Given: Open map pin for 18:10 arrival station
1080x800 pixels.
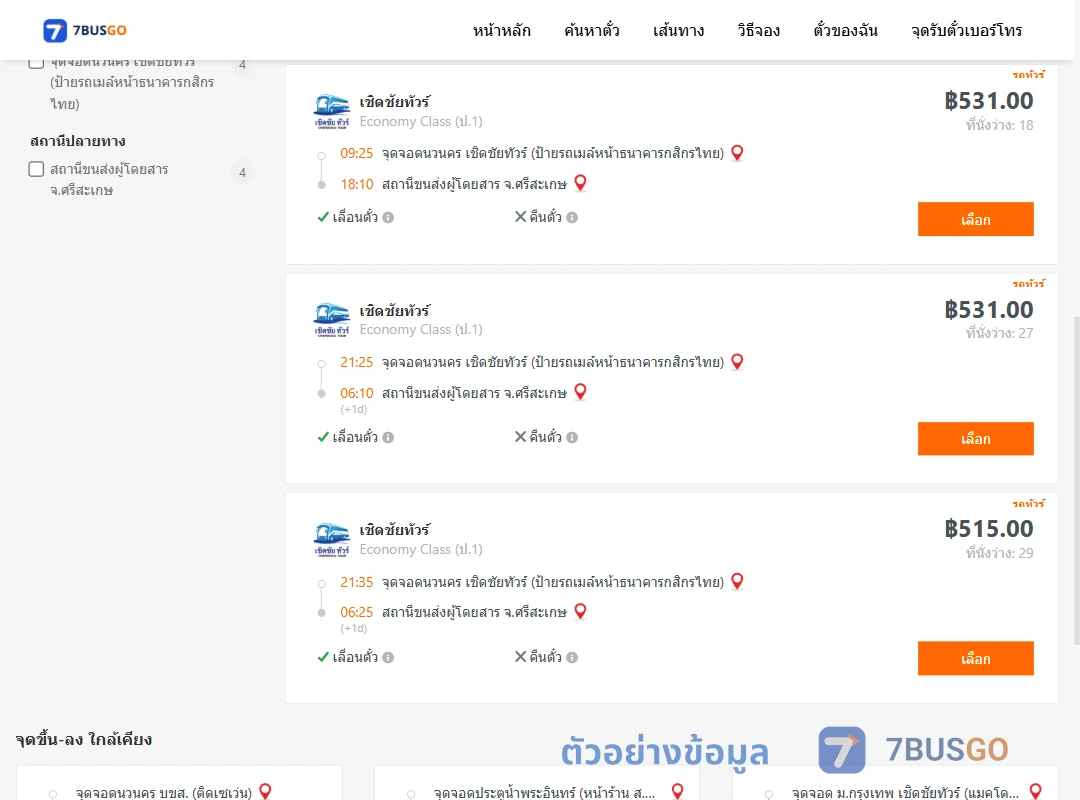Looking at the screenshot, I should click(x=581, y=183).
